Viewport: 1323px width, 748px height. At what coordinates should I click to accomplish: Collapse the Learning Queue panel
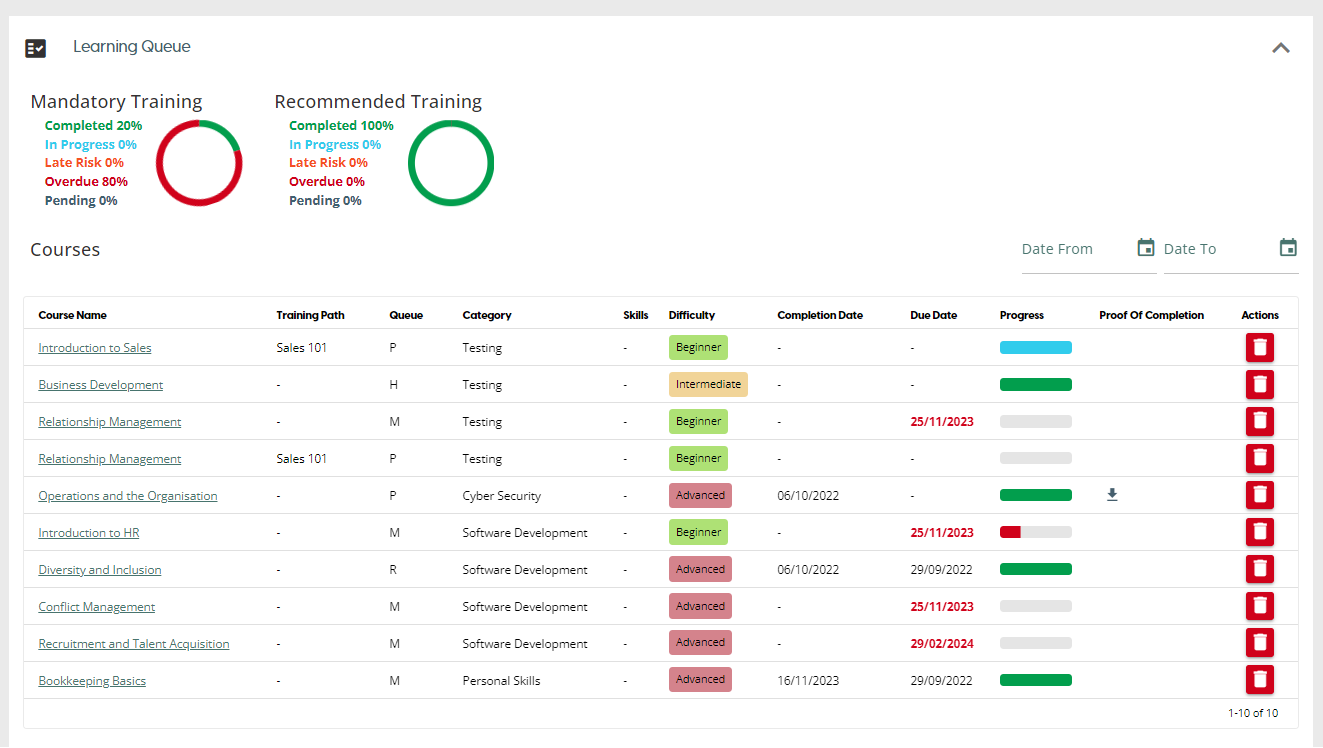tap(1280, 48)
